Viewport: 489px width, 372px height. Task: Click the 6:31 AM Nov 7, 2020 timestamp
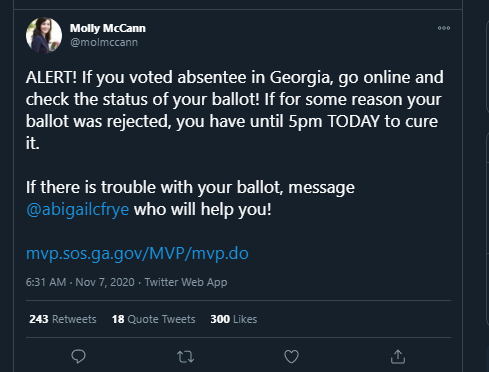pos(80,282)
